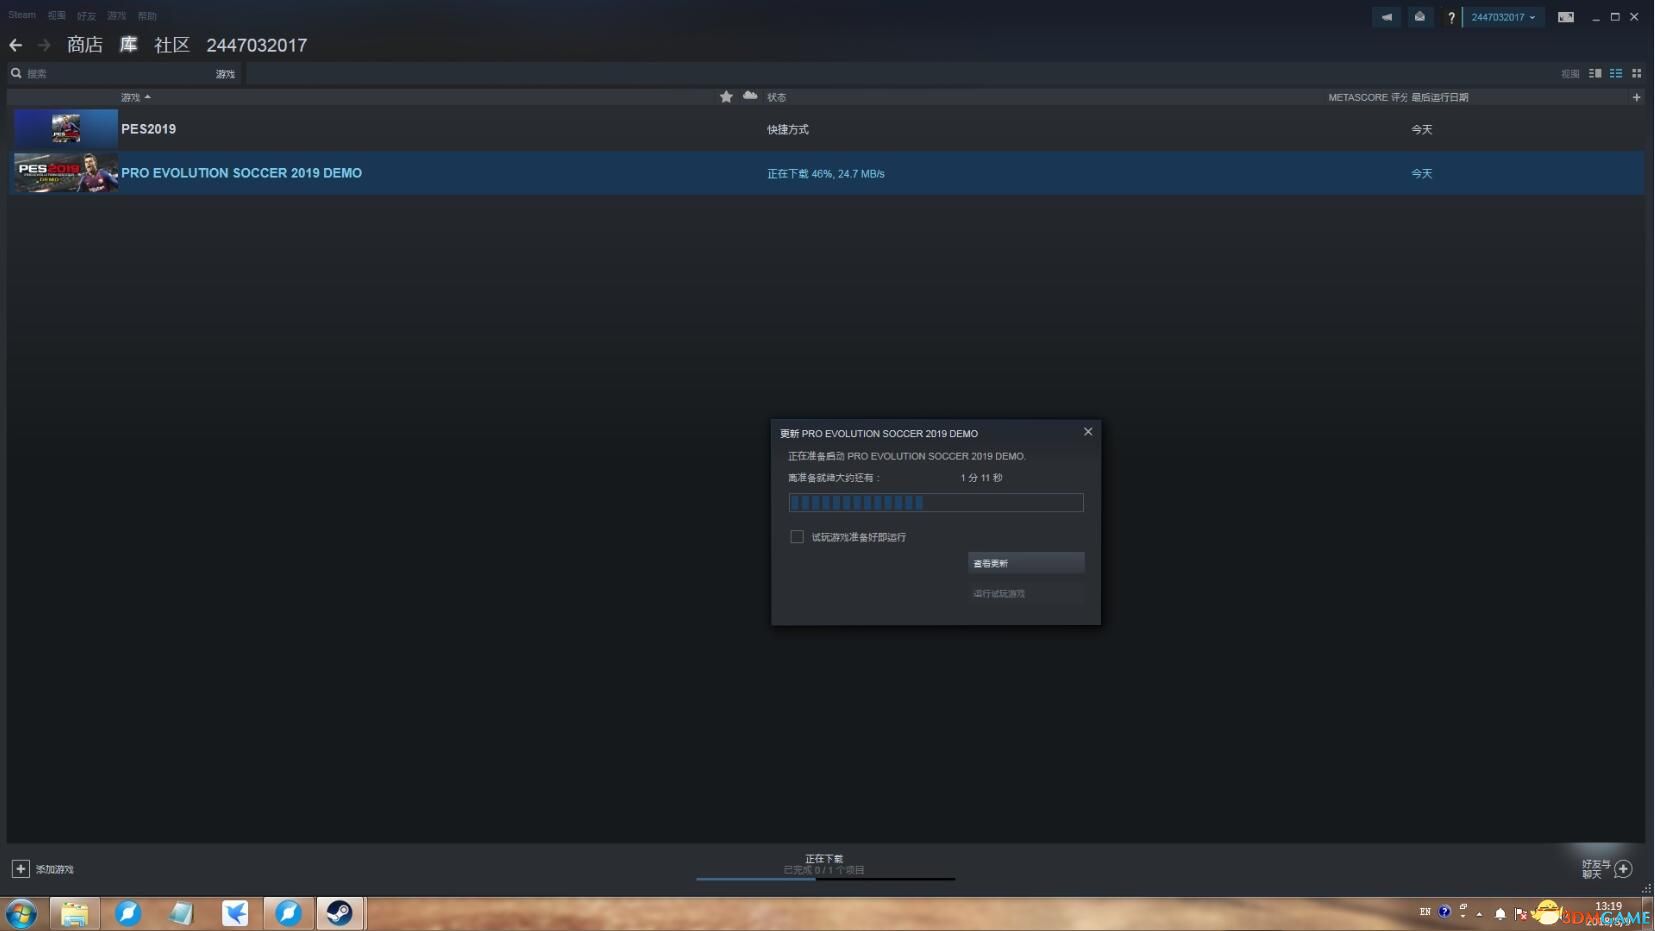Click the EN language indicator

[x=1425, y=912]
